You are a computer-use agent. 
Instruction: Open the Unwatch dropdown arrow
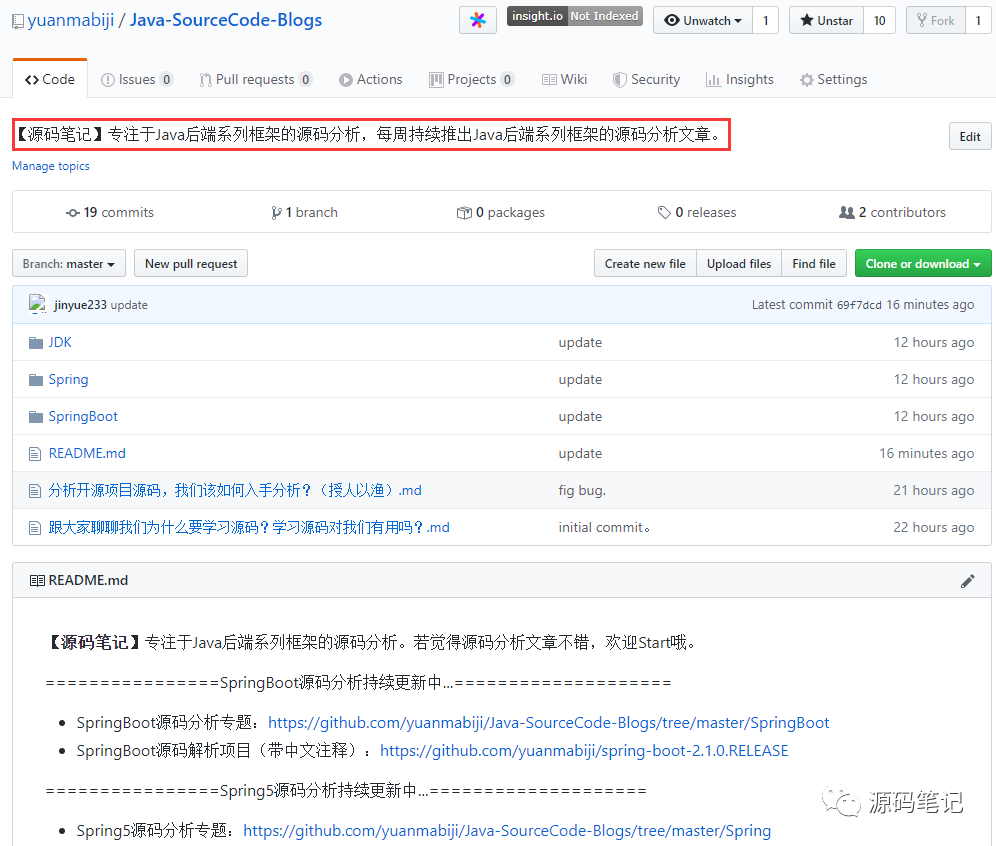[x=736, y=19]
